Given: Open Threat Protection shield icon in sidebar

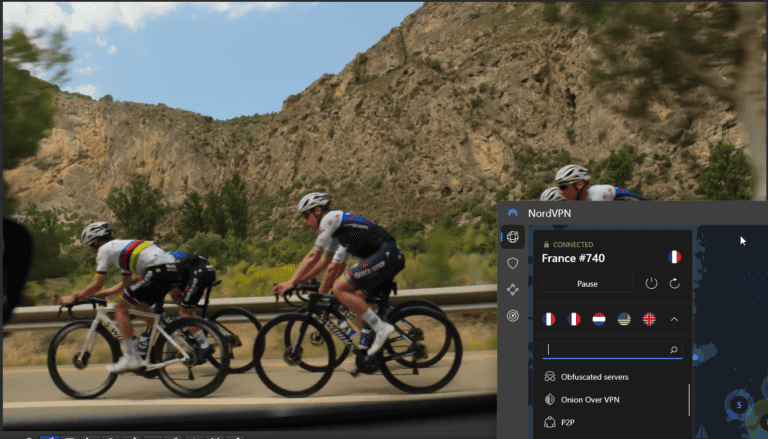Looking at the screenshot, I should click(x=512, y=264).
